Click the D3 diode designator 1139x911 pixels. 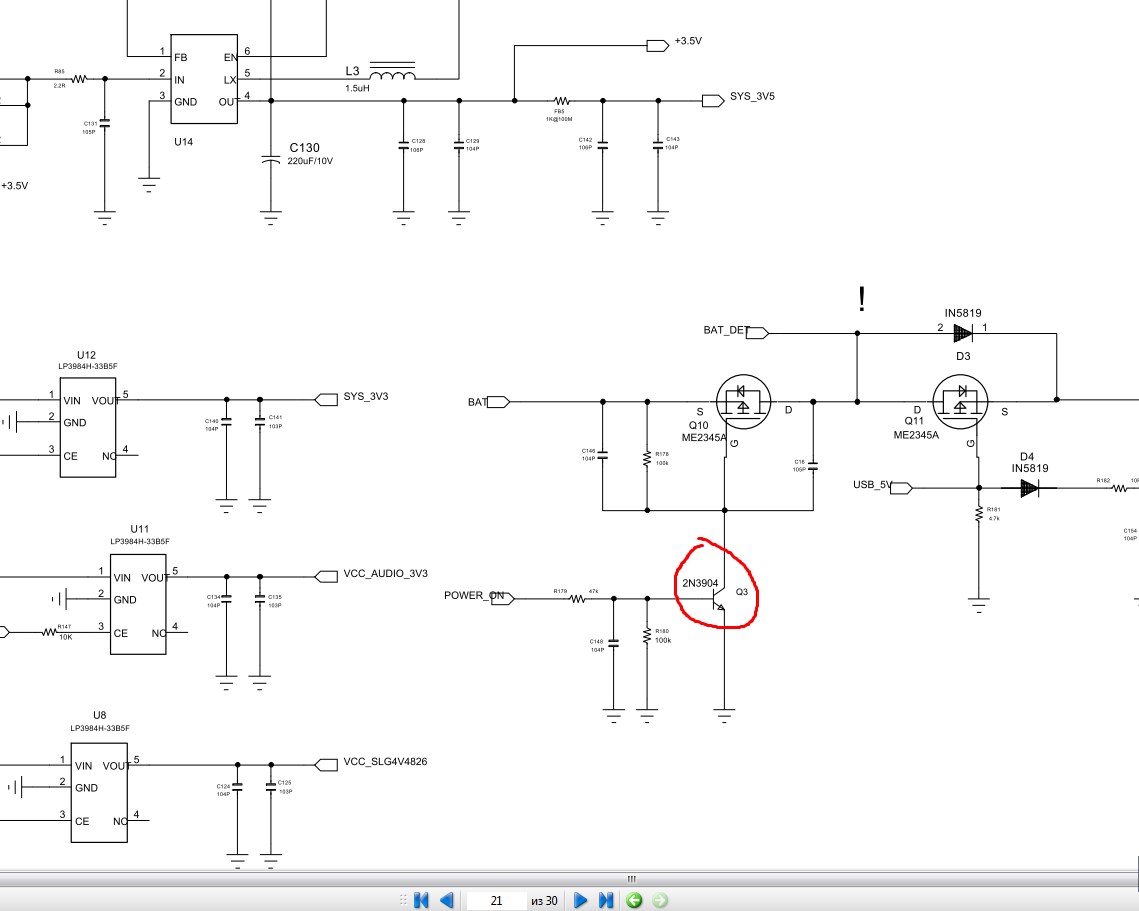962,356
